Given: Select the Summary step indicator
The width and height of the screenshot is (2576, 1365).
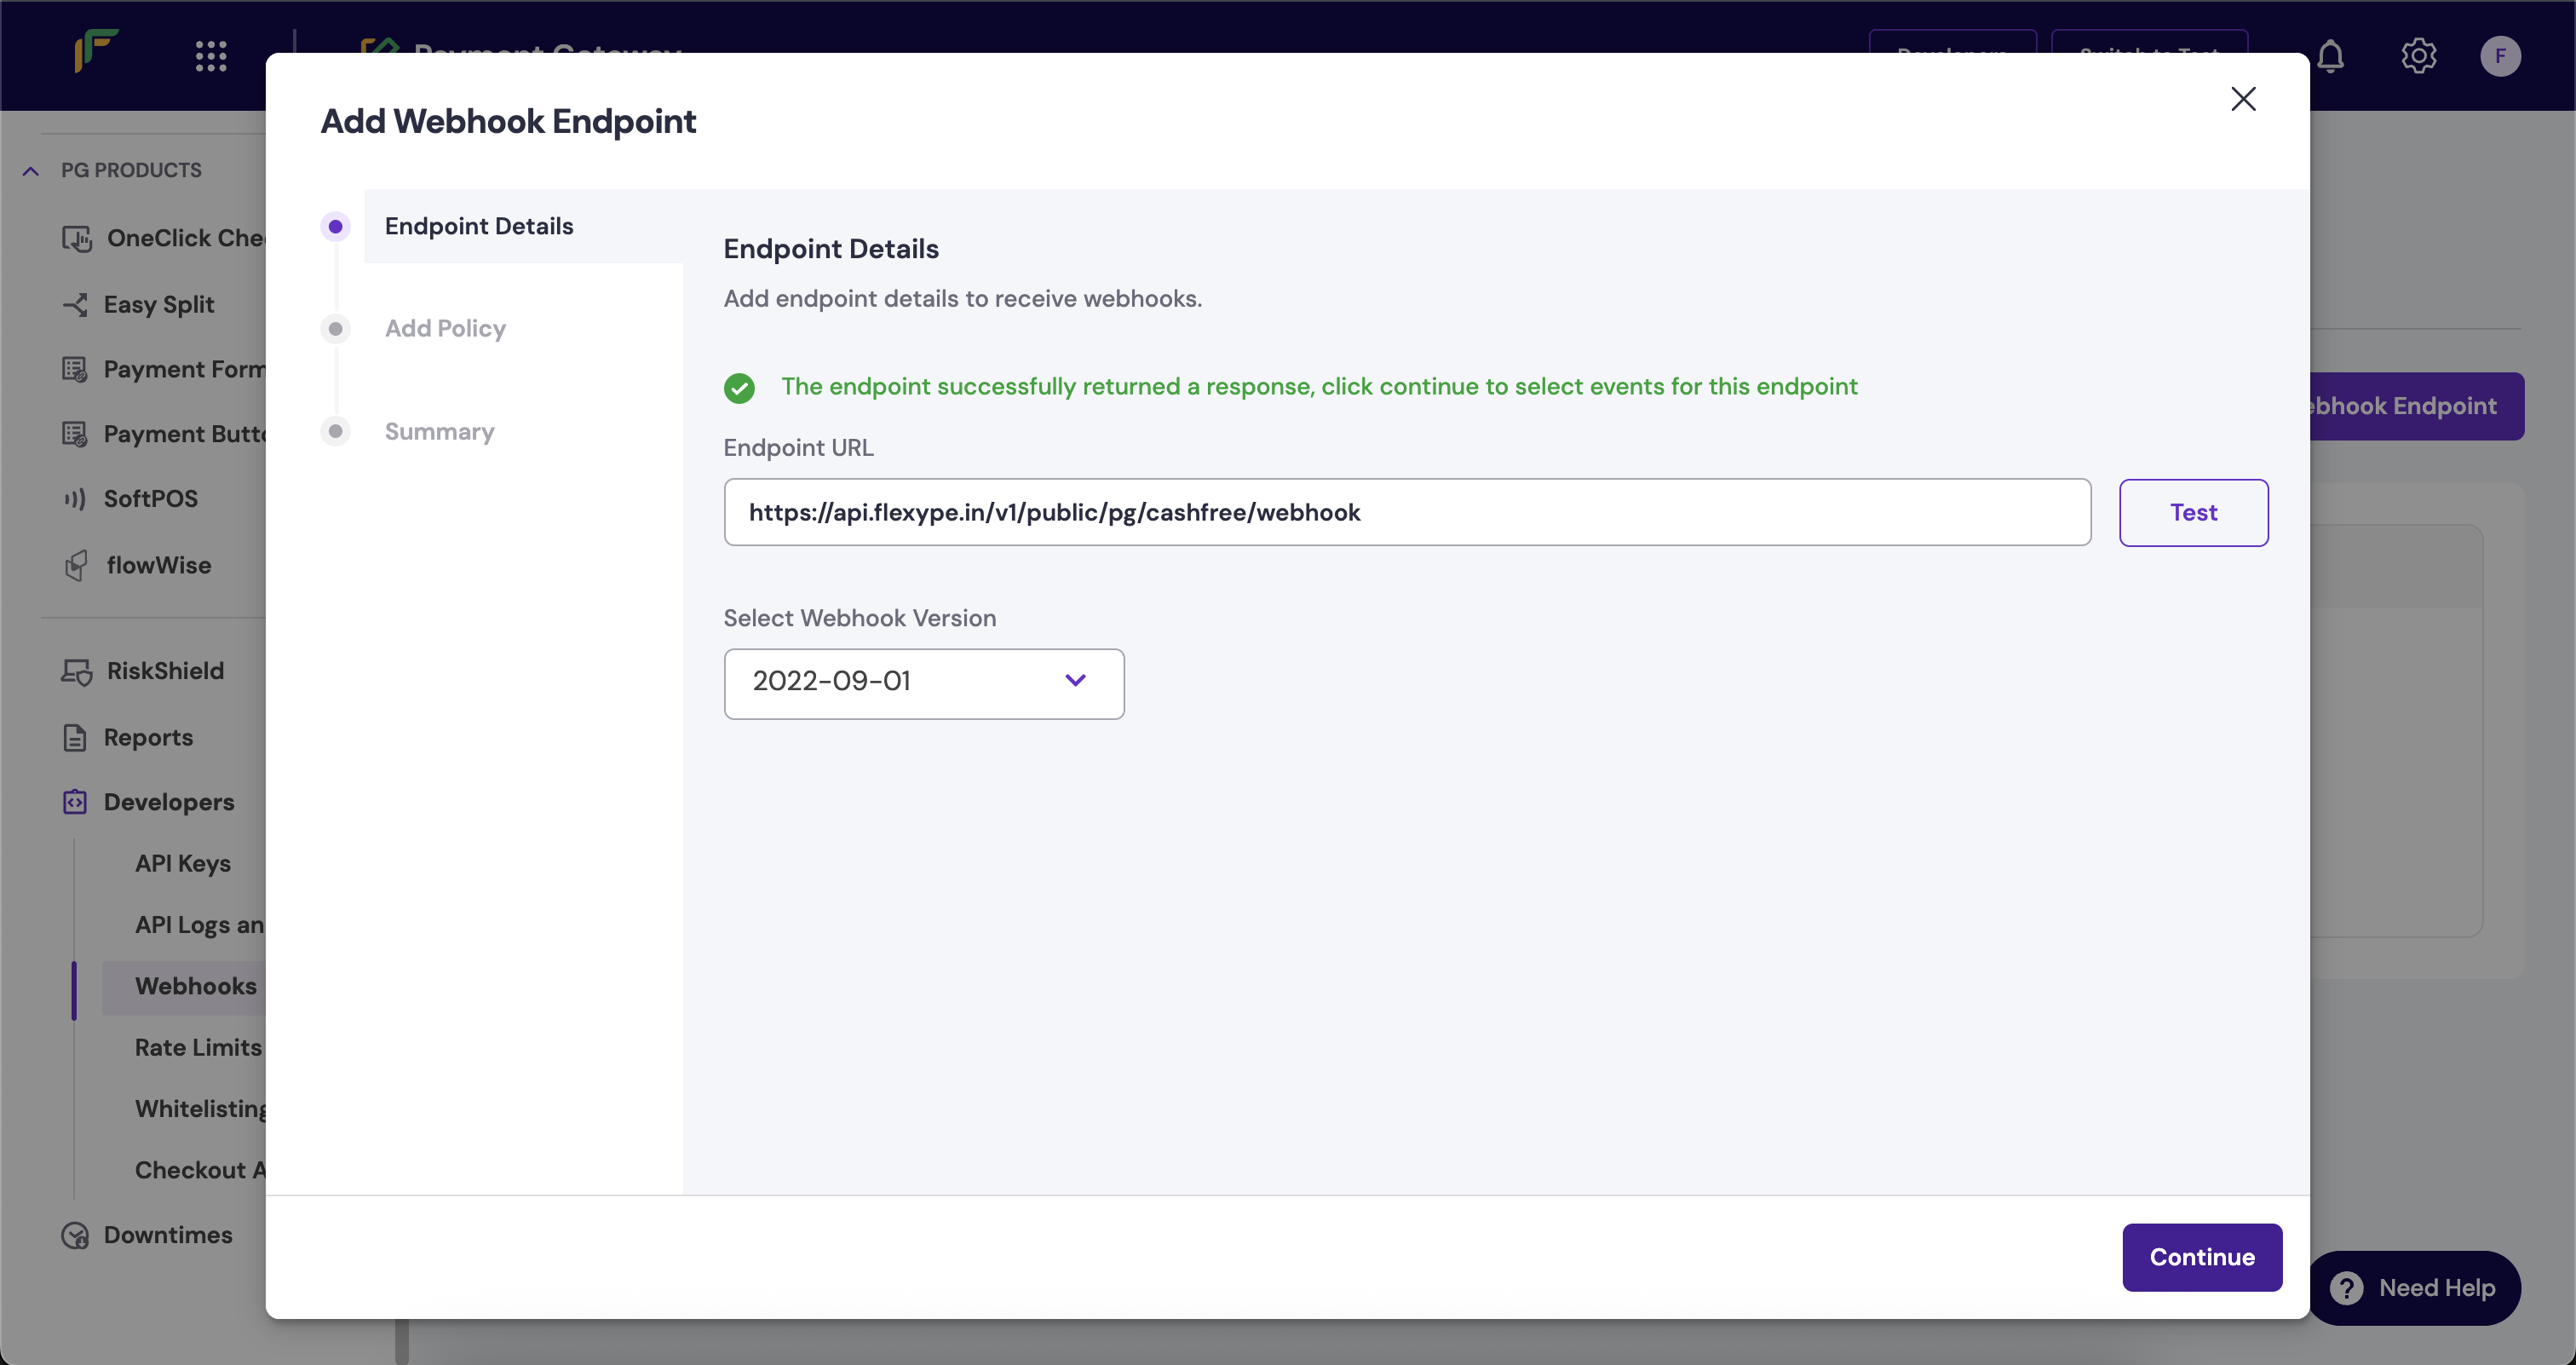Looking at the screenshot, I should pyautogui.click(x=336, y=432).
